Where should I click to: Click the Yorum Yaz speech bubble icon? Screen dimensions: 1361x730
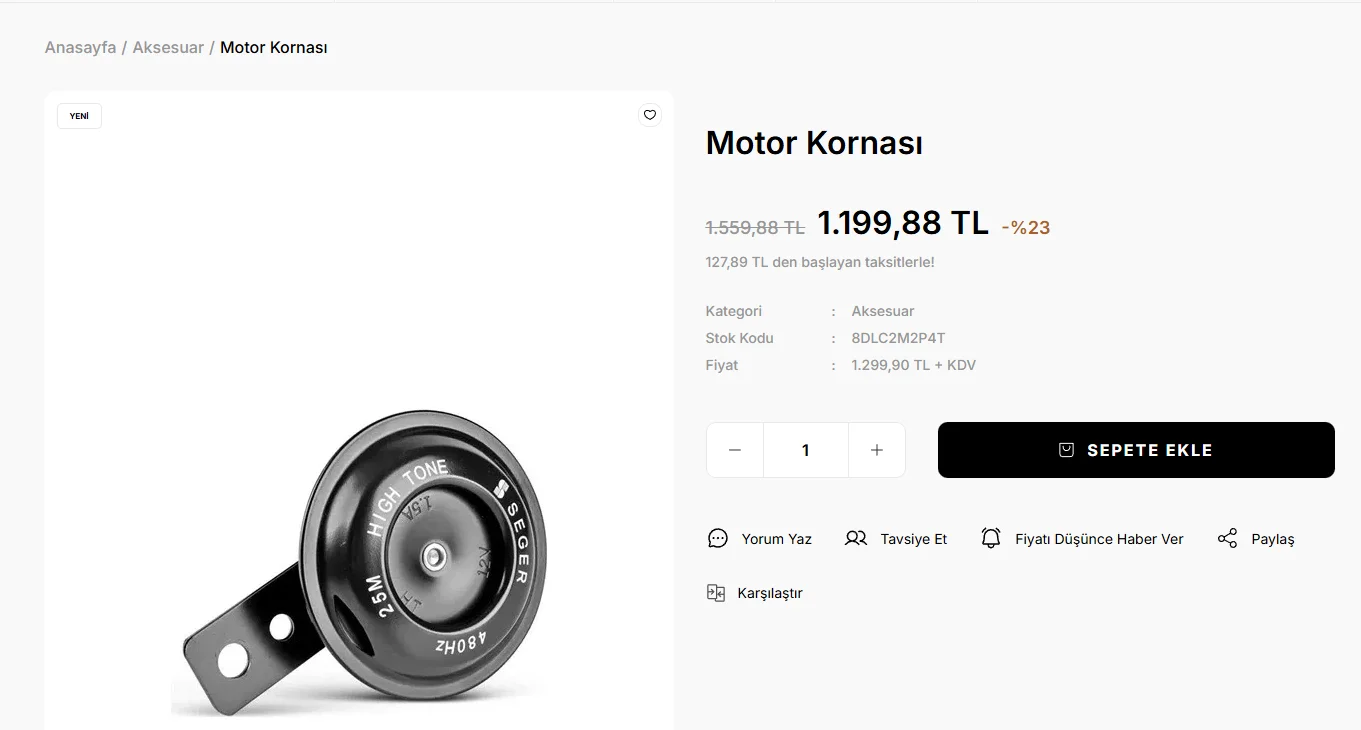click(718, 539)
